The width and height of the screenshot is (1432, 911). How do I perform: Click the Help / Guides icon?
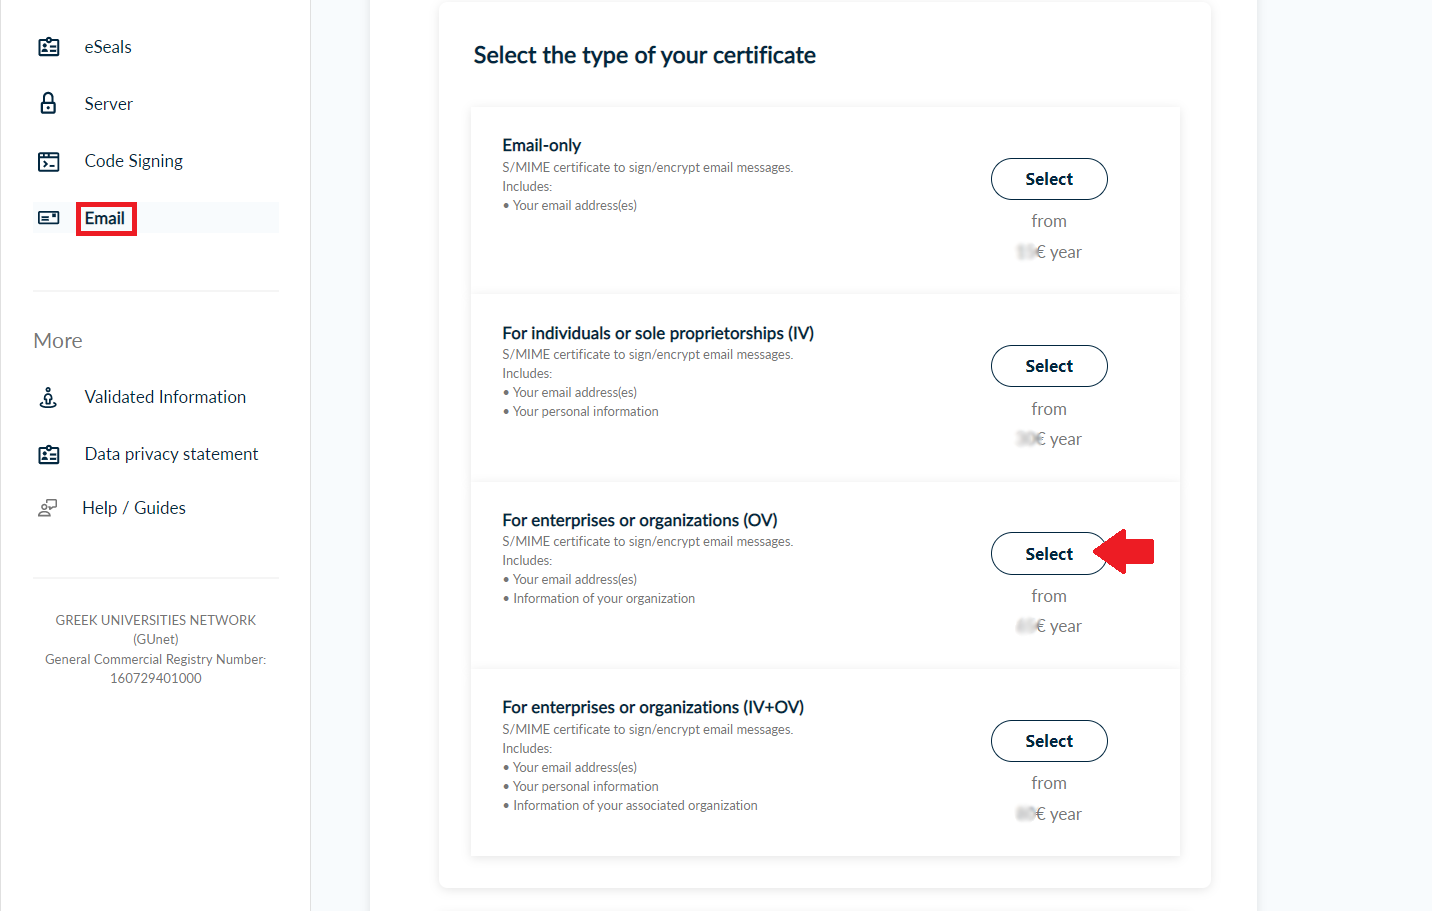[48, 508]
